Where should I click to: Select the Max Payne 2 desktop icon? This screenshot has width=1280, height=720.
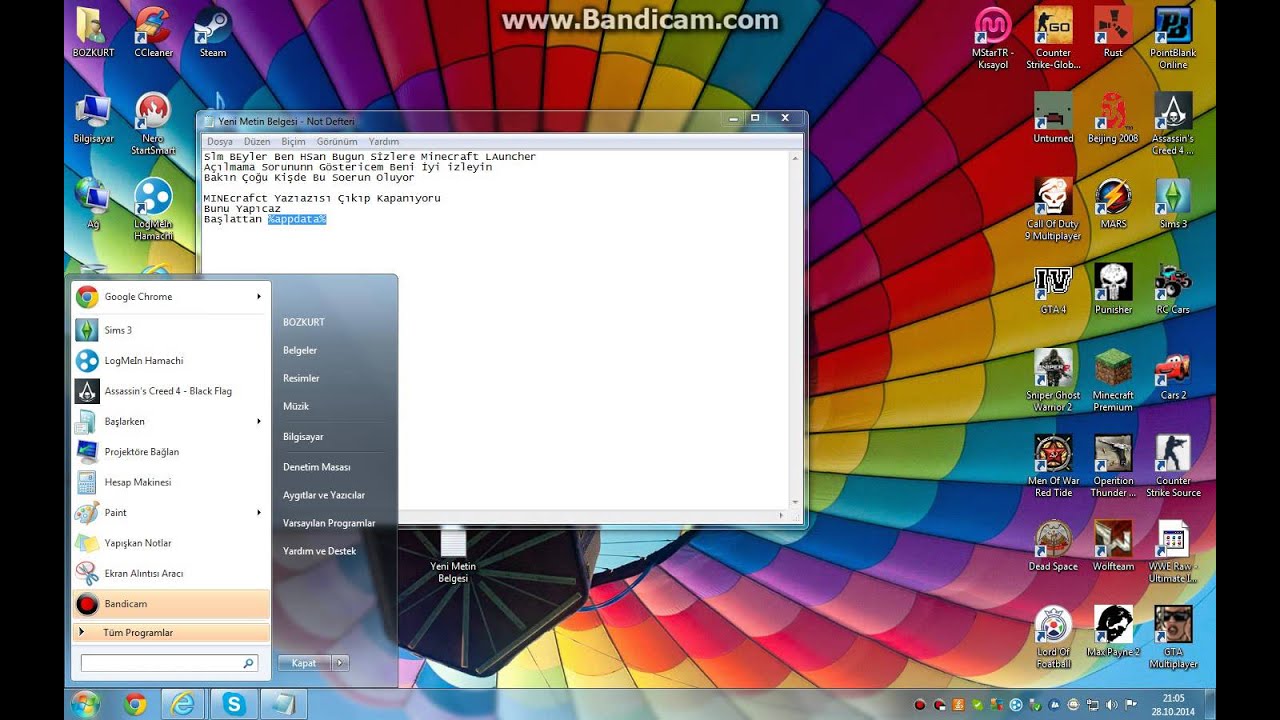(1113, 632)
